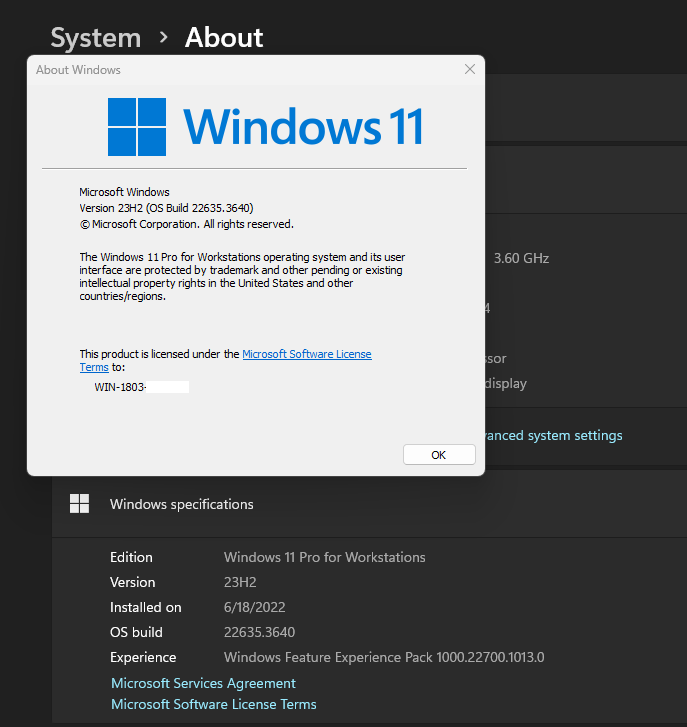Click the Windows specifications section icon
The width and height of the screenshot is (687, 727).
point(79,504)
